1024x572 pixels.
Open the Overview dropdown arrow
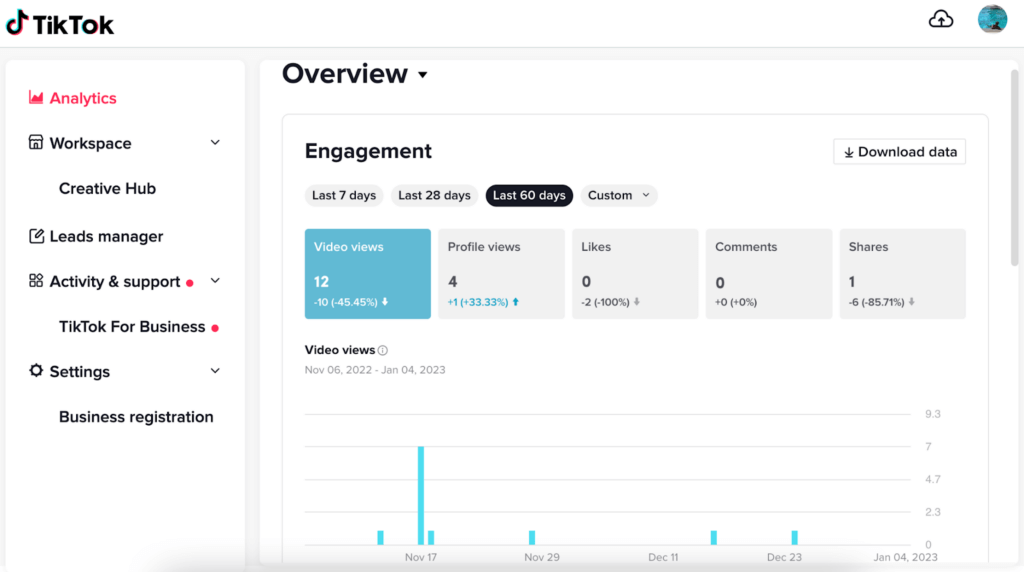423,75
